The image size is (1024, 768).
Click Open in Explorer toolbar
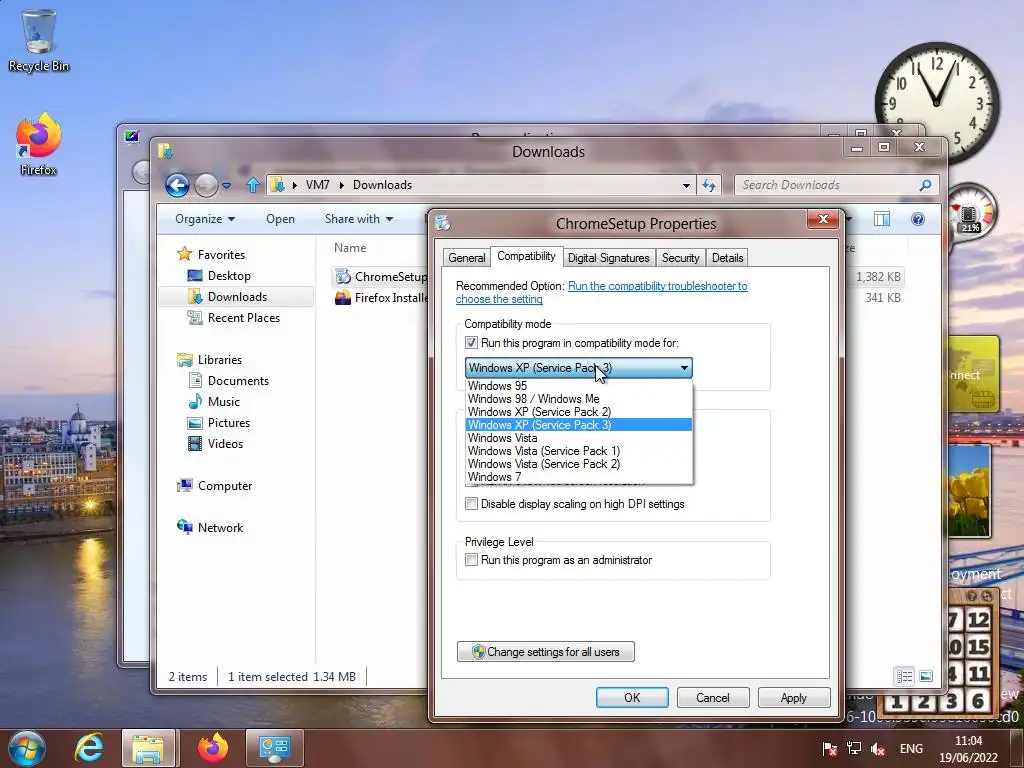(x=280, y=219)
